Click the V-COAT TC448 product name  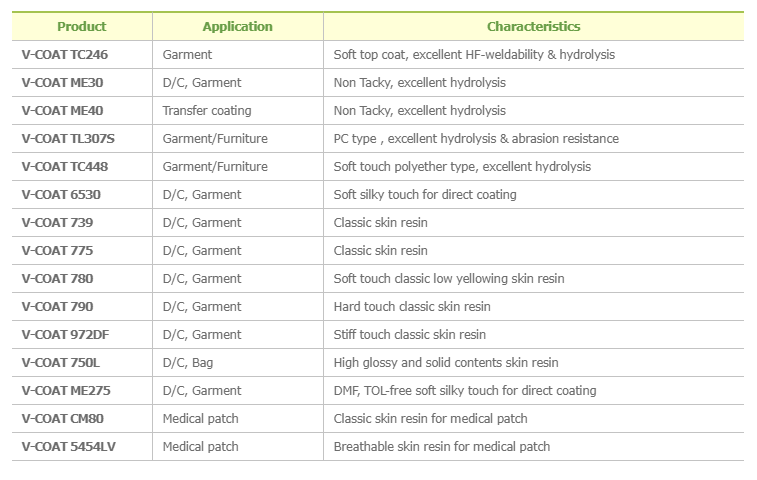[65, 167]
